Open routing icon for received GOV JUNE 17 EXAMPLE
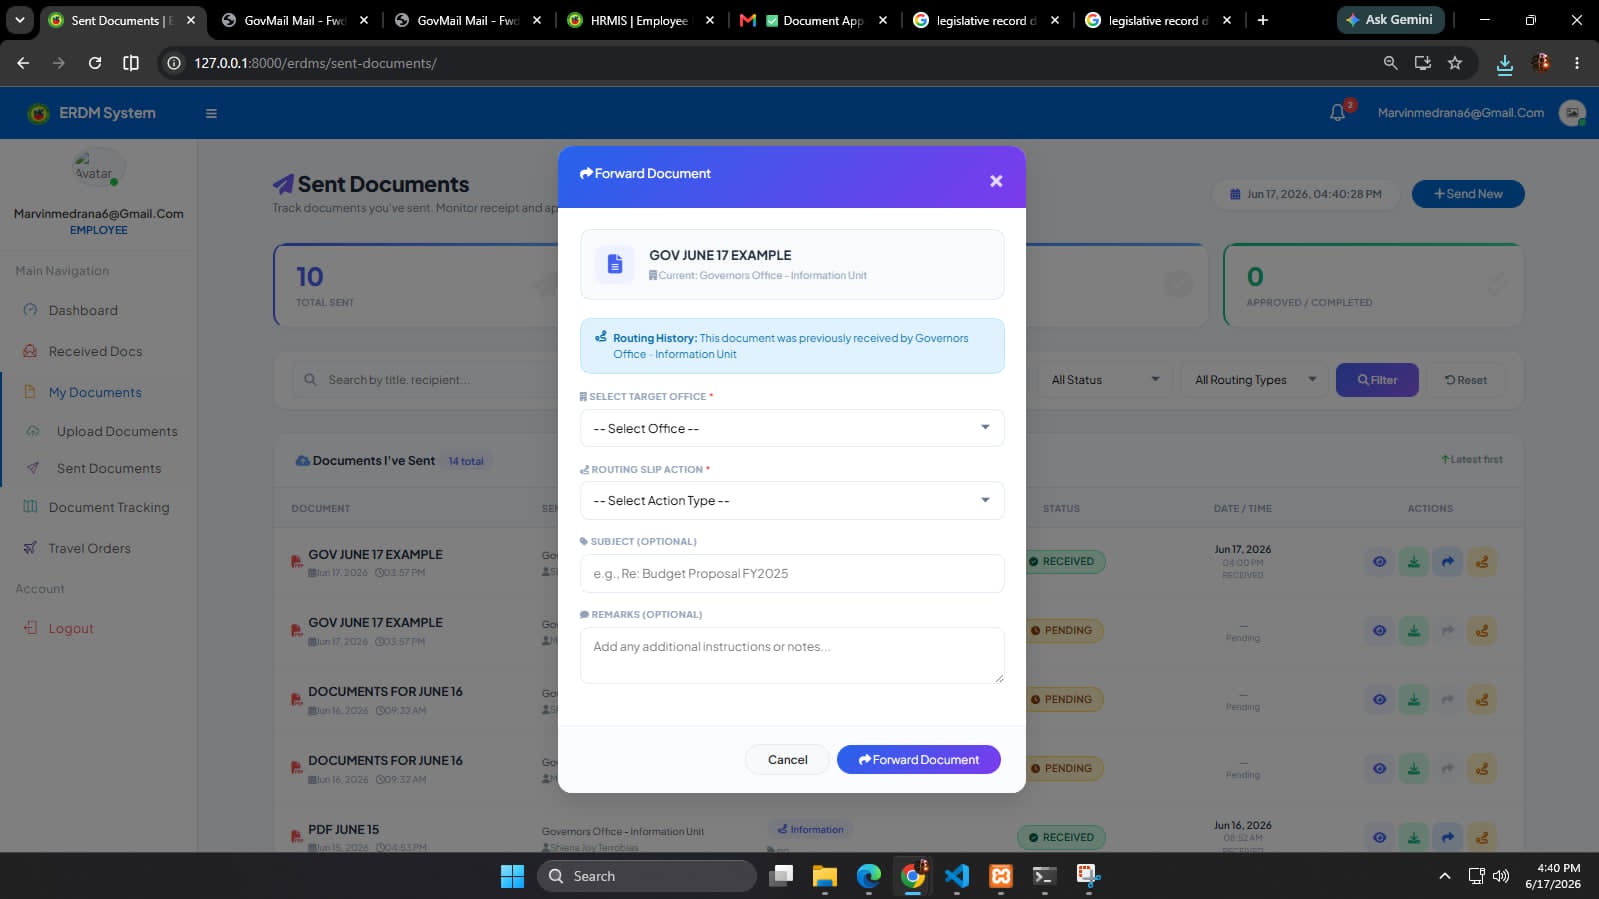Screen dimensions: 1599x899 pos(1481,562)
